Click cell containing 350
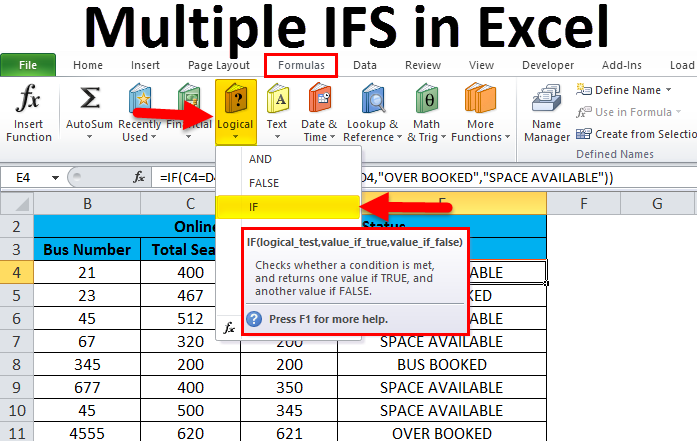The image size is (697, 441). pyautogui.click(x=289, y=388)
